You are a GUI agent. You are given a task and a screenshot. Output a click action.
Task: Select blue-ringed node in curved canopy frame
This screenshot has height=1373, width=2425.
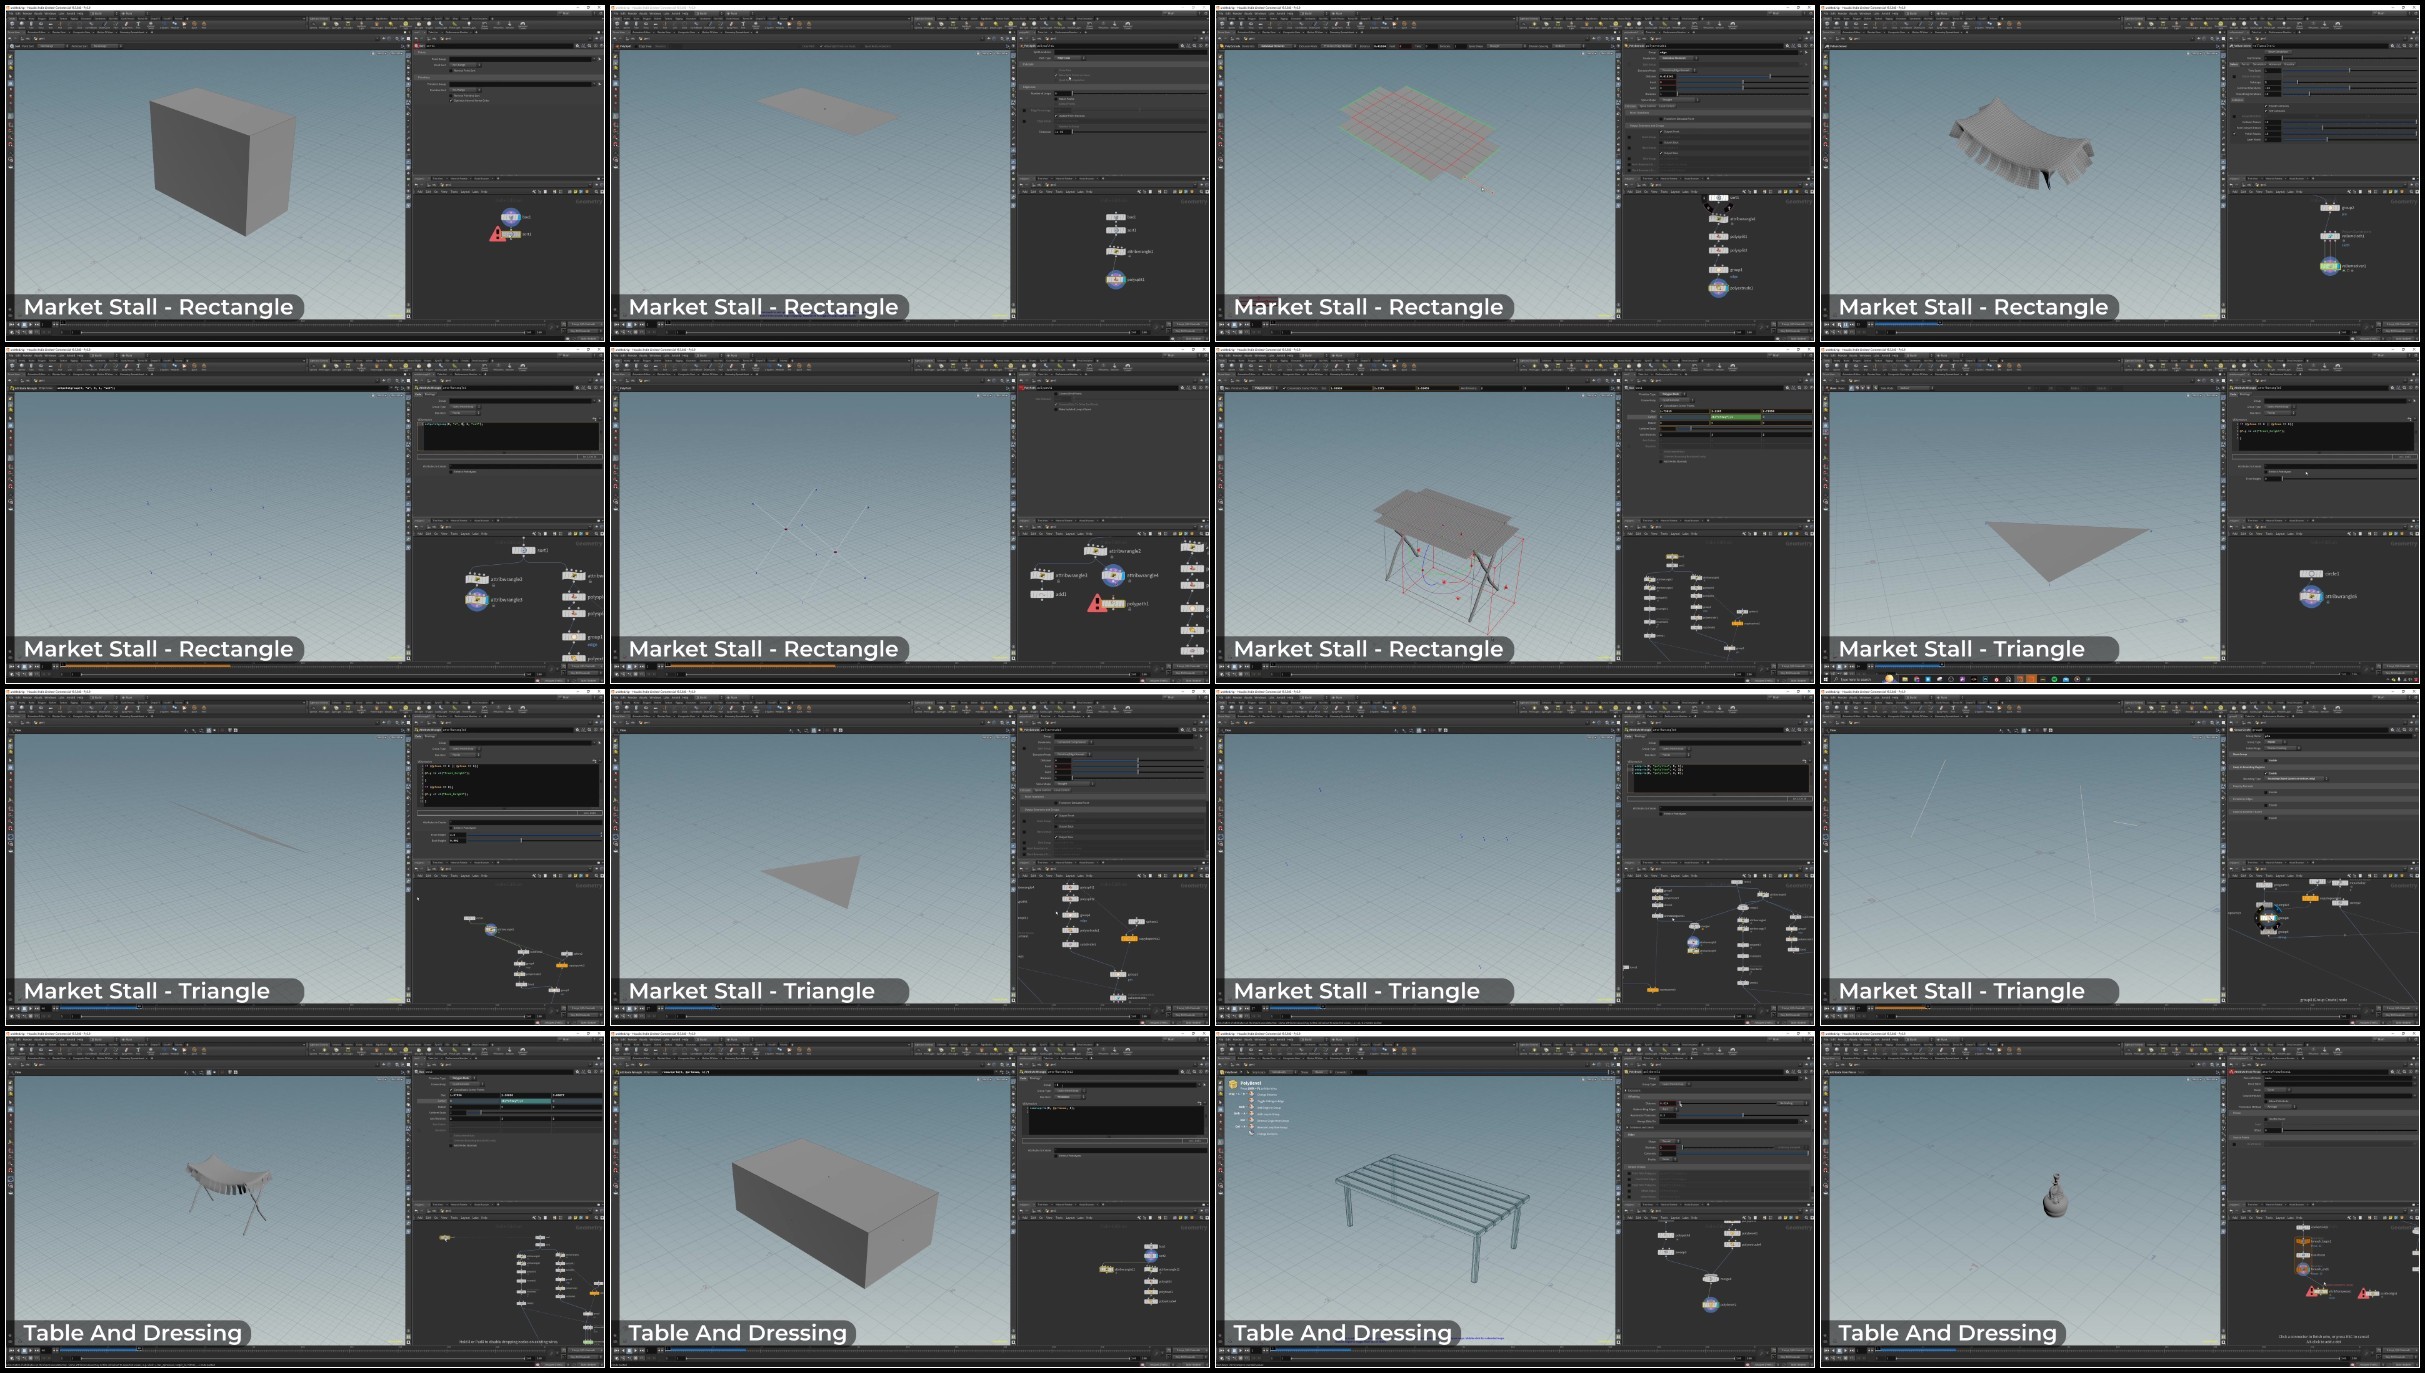point(2330,266)
